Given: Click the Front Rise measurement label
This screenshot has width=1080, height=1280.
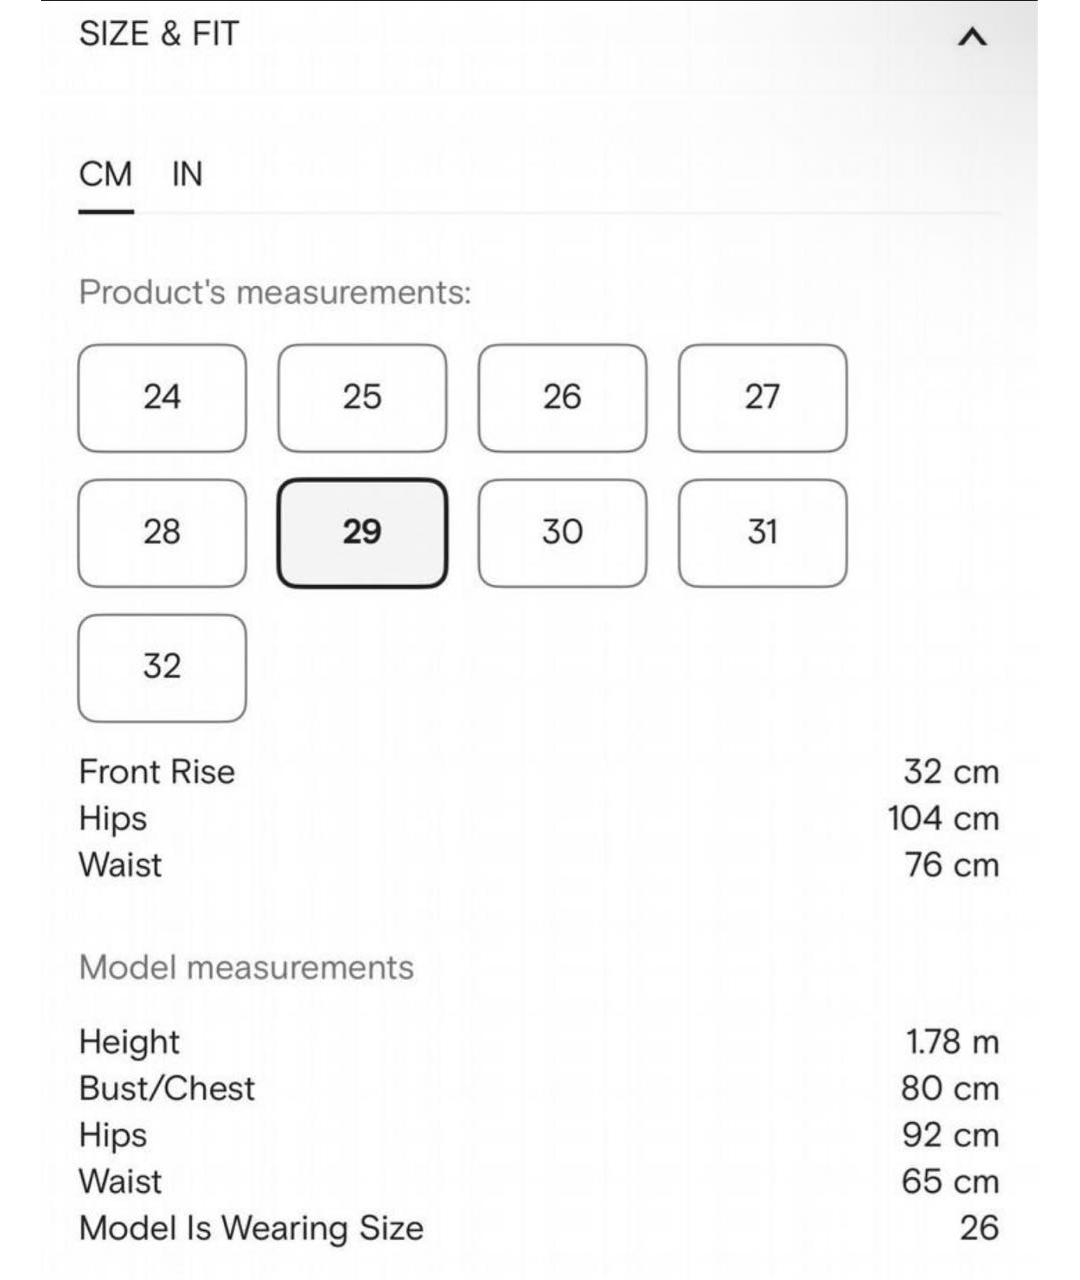Looking at the screenshot, I should tap(157, 772).
